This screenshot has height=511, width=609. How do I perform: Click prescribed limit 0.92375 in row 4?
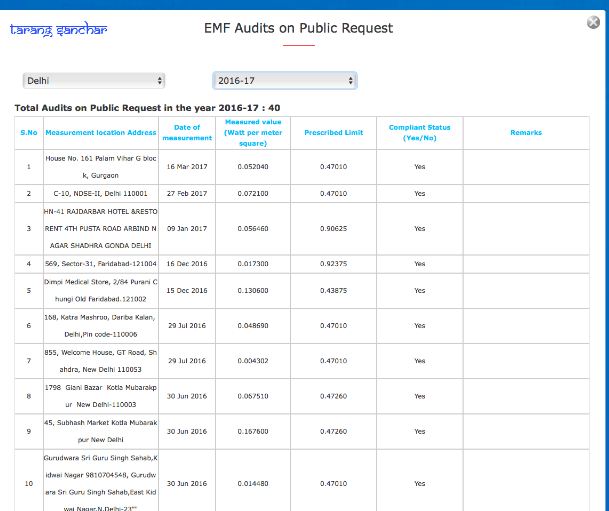[x=333, y=263]
